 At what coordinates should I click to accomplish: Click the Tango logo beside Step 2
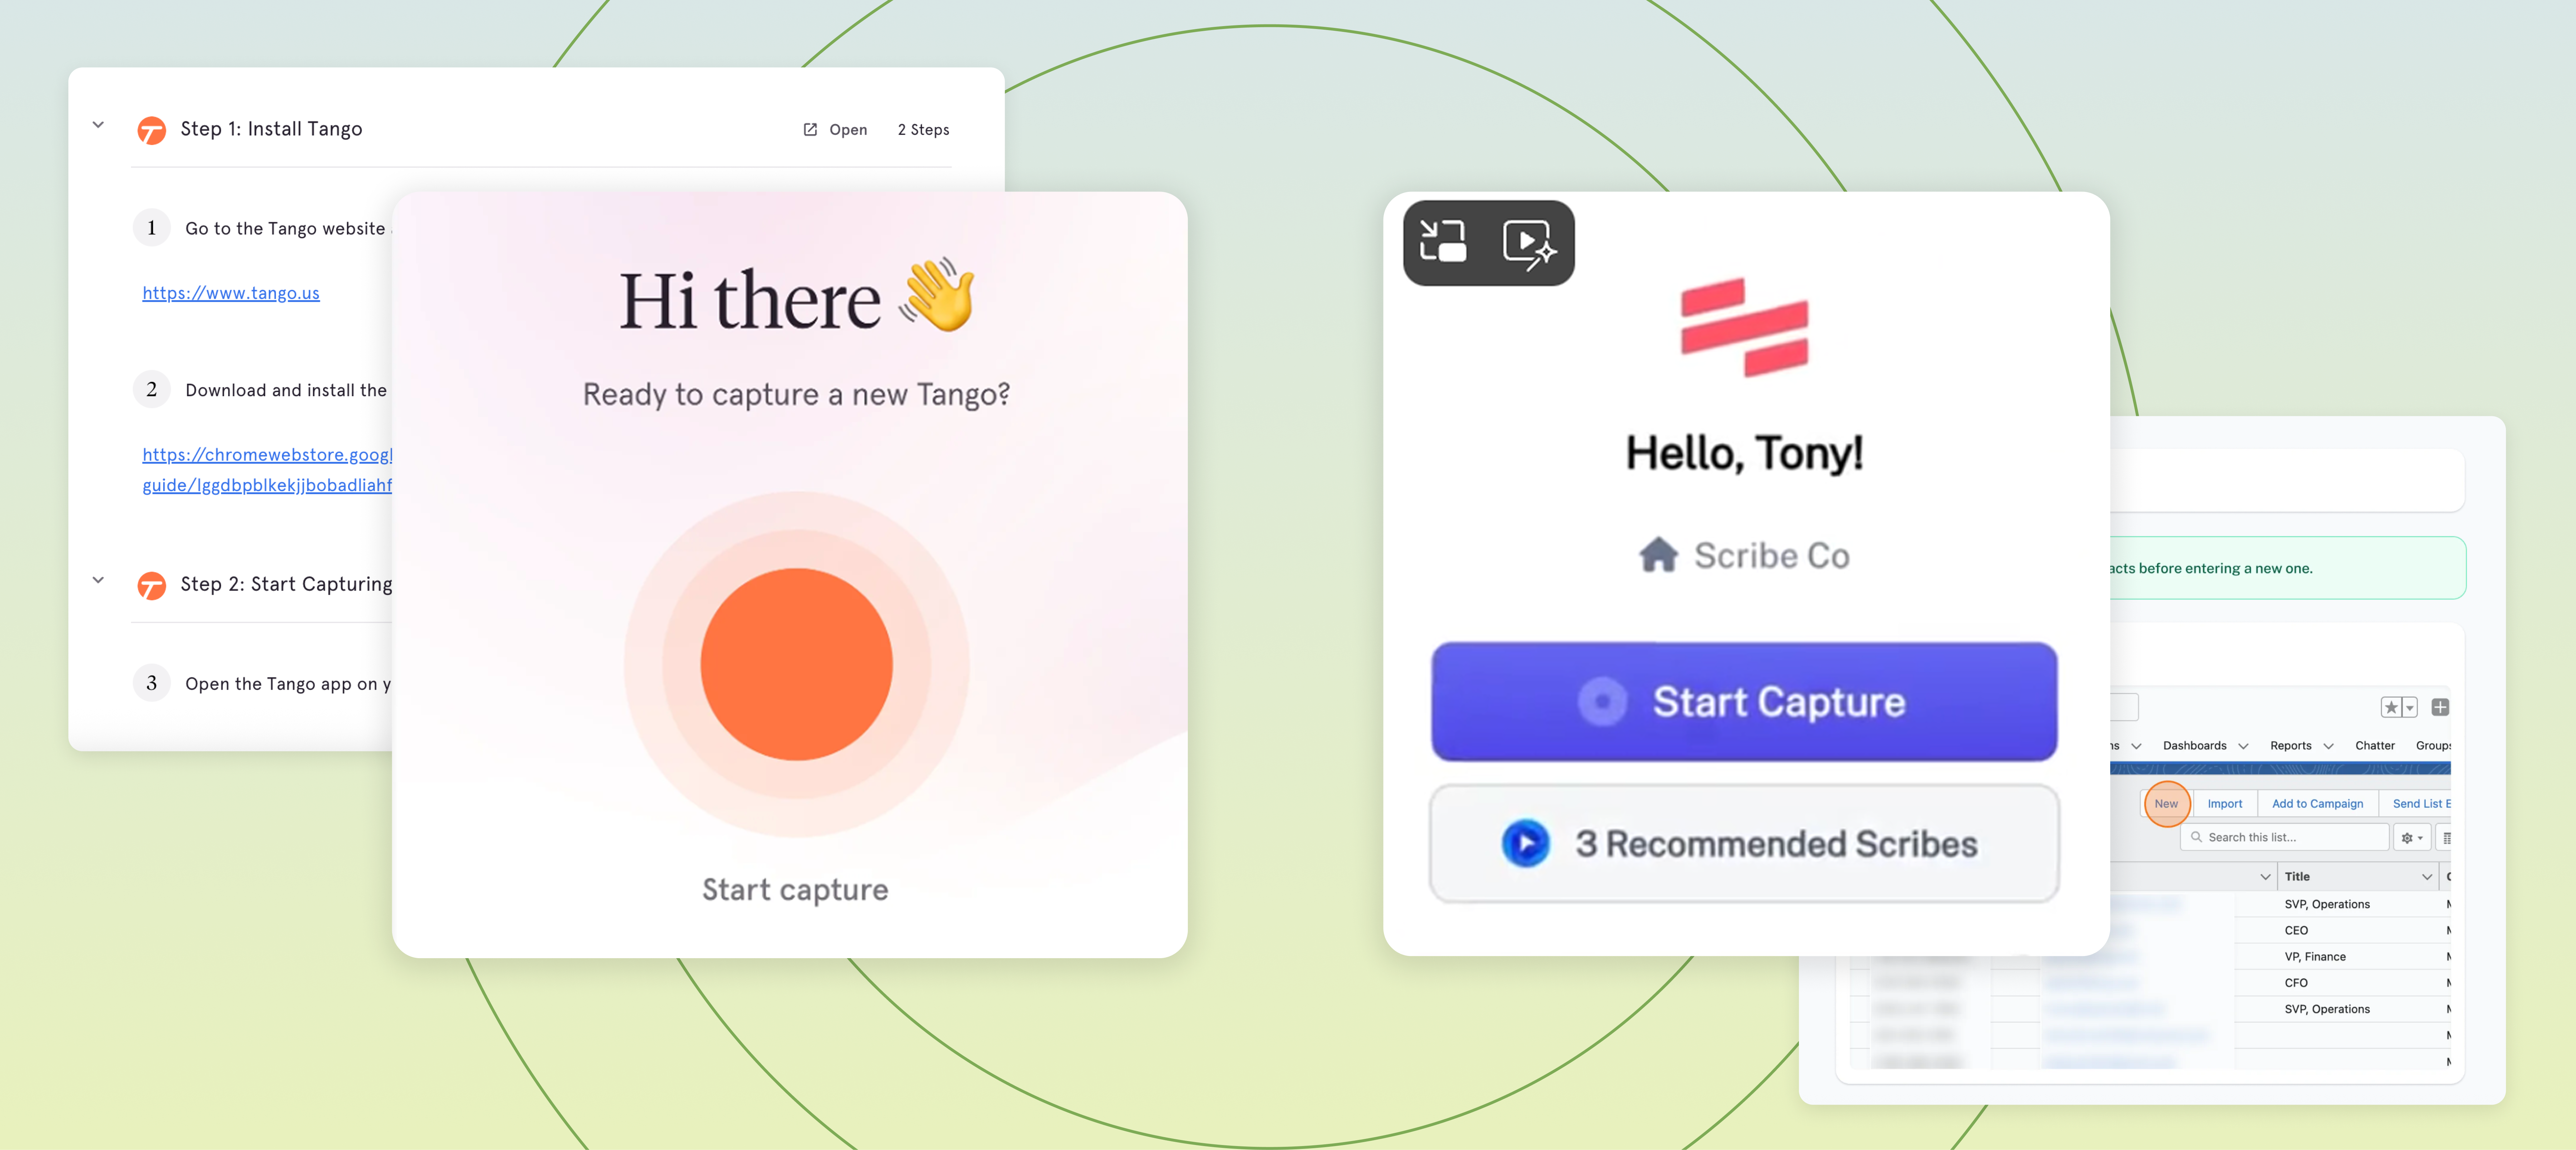pos(151,585)
